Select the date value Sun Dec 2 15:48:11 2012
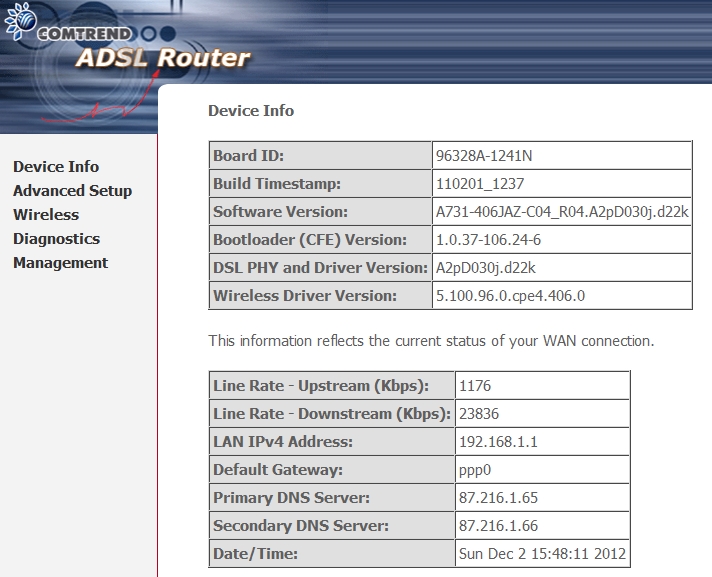Screen dimensions: 712x577 coord(542,554)
